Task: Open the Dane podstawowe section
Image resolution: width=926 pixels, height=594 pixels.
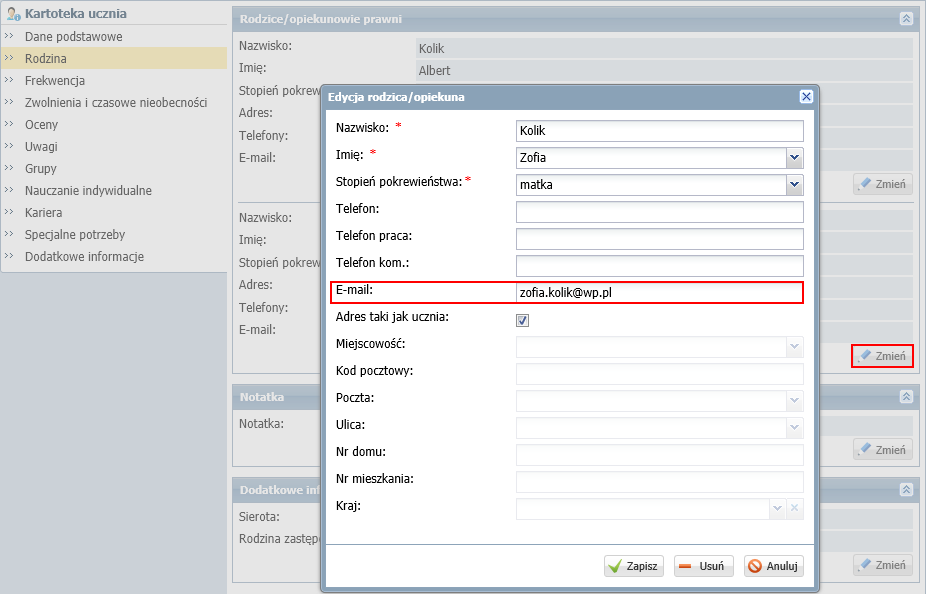Action: [73, 37]
